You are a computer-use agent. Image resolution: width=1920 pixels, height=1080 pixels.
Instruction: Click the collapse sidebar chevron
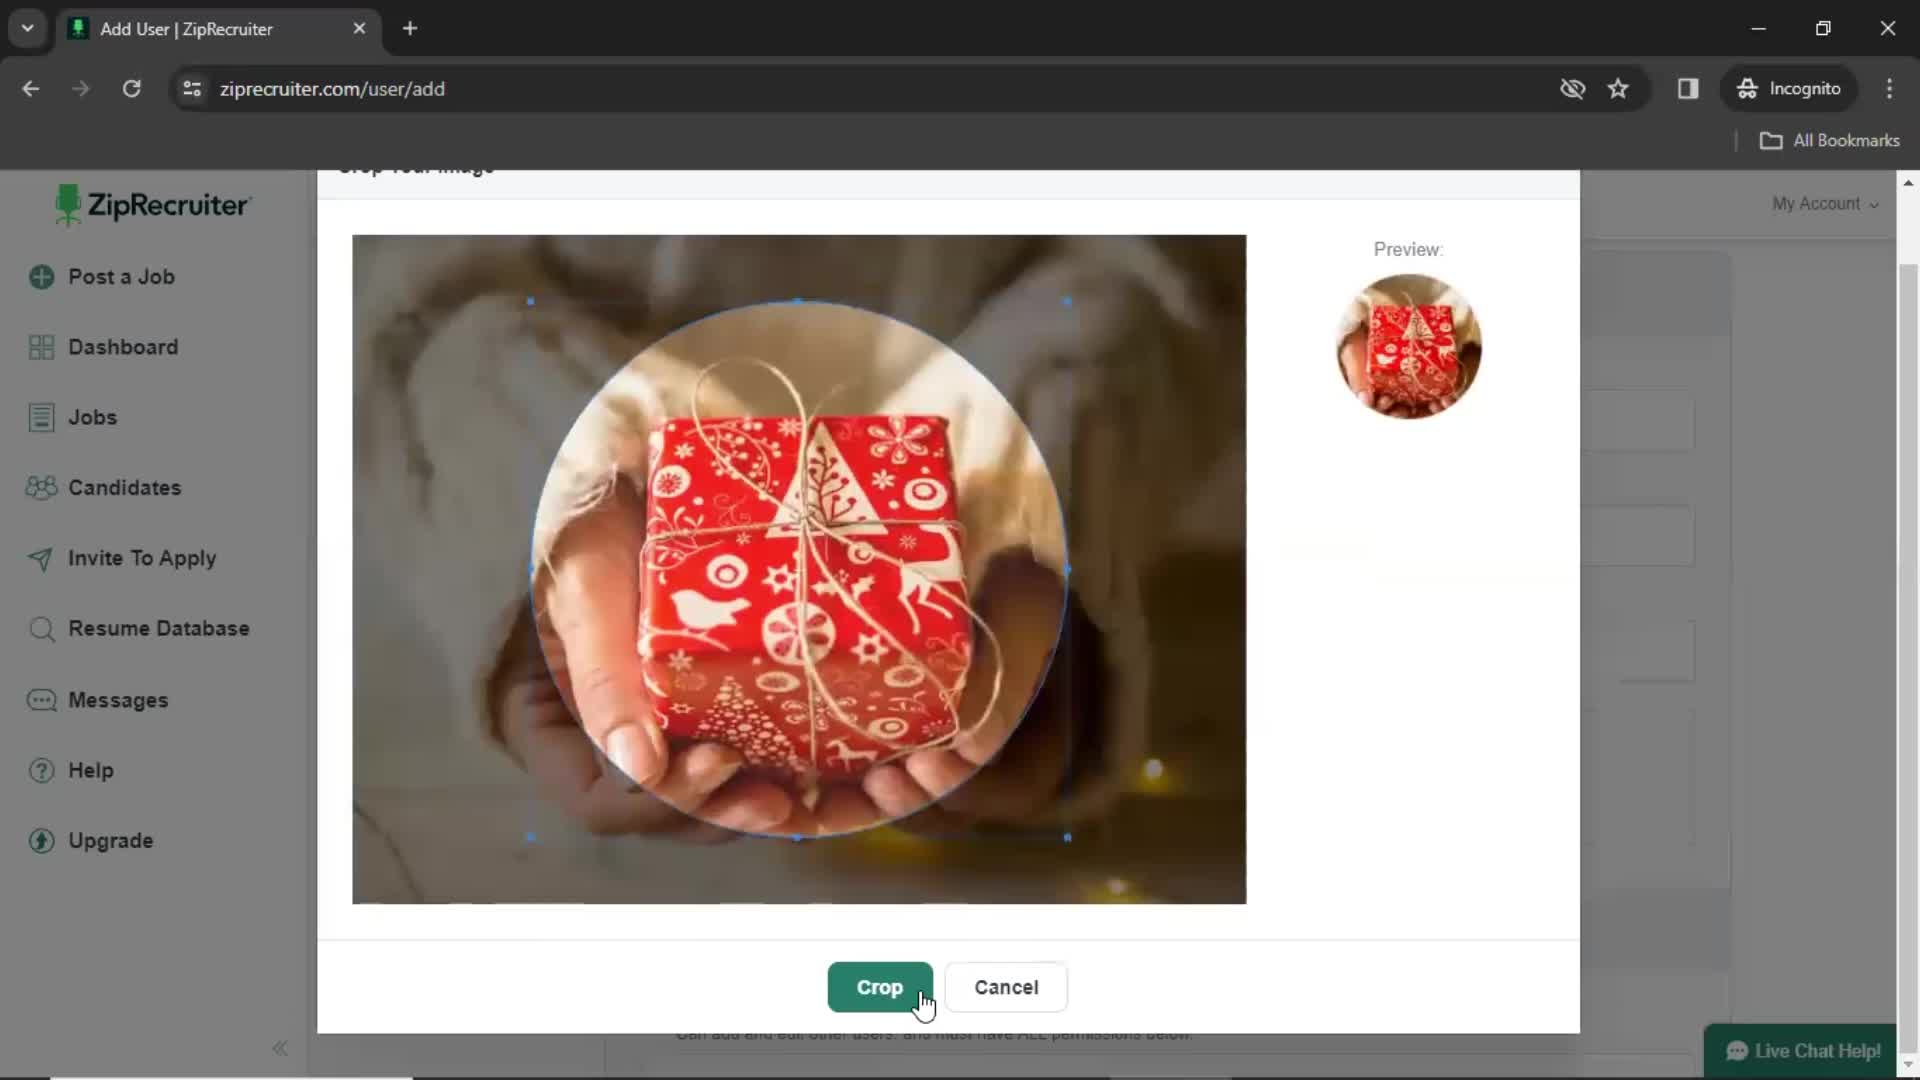point(280,1048)
